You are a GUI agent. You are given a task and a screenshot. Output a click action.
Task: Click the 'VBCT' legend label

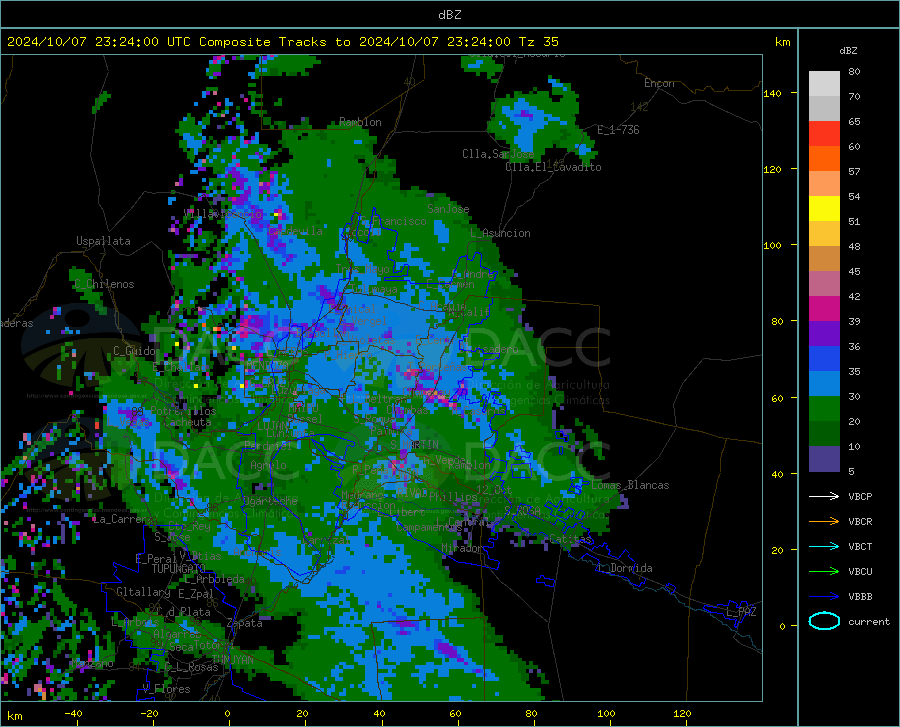coord(860,546)
